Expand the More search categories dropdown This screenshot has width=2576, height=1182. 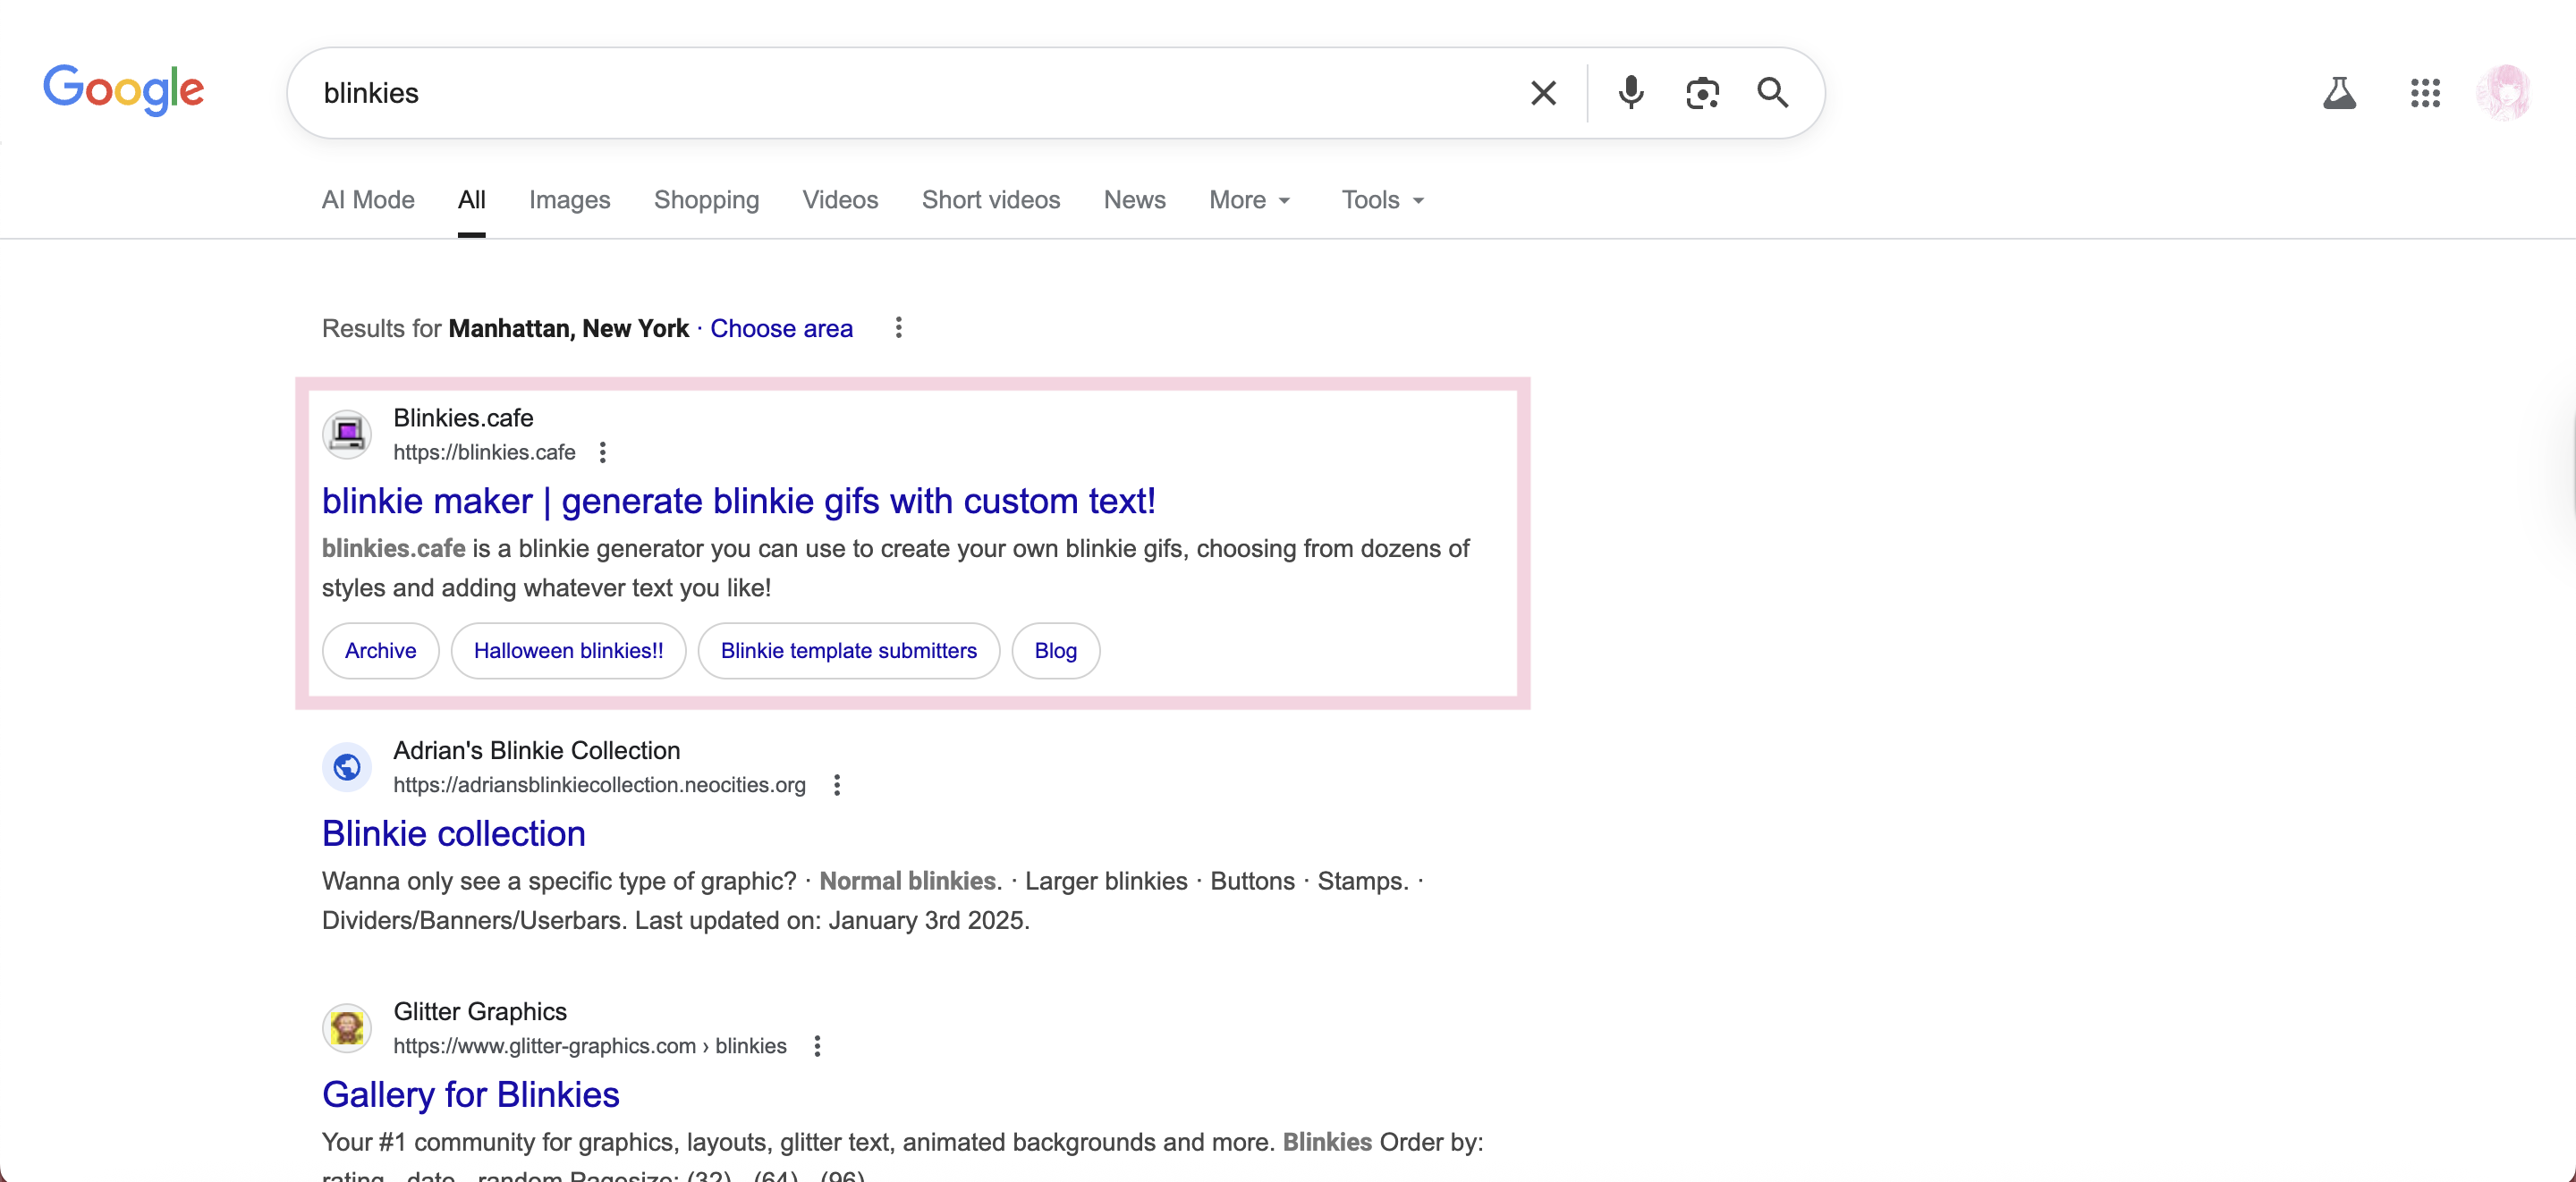1249,200
